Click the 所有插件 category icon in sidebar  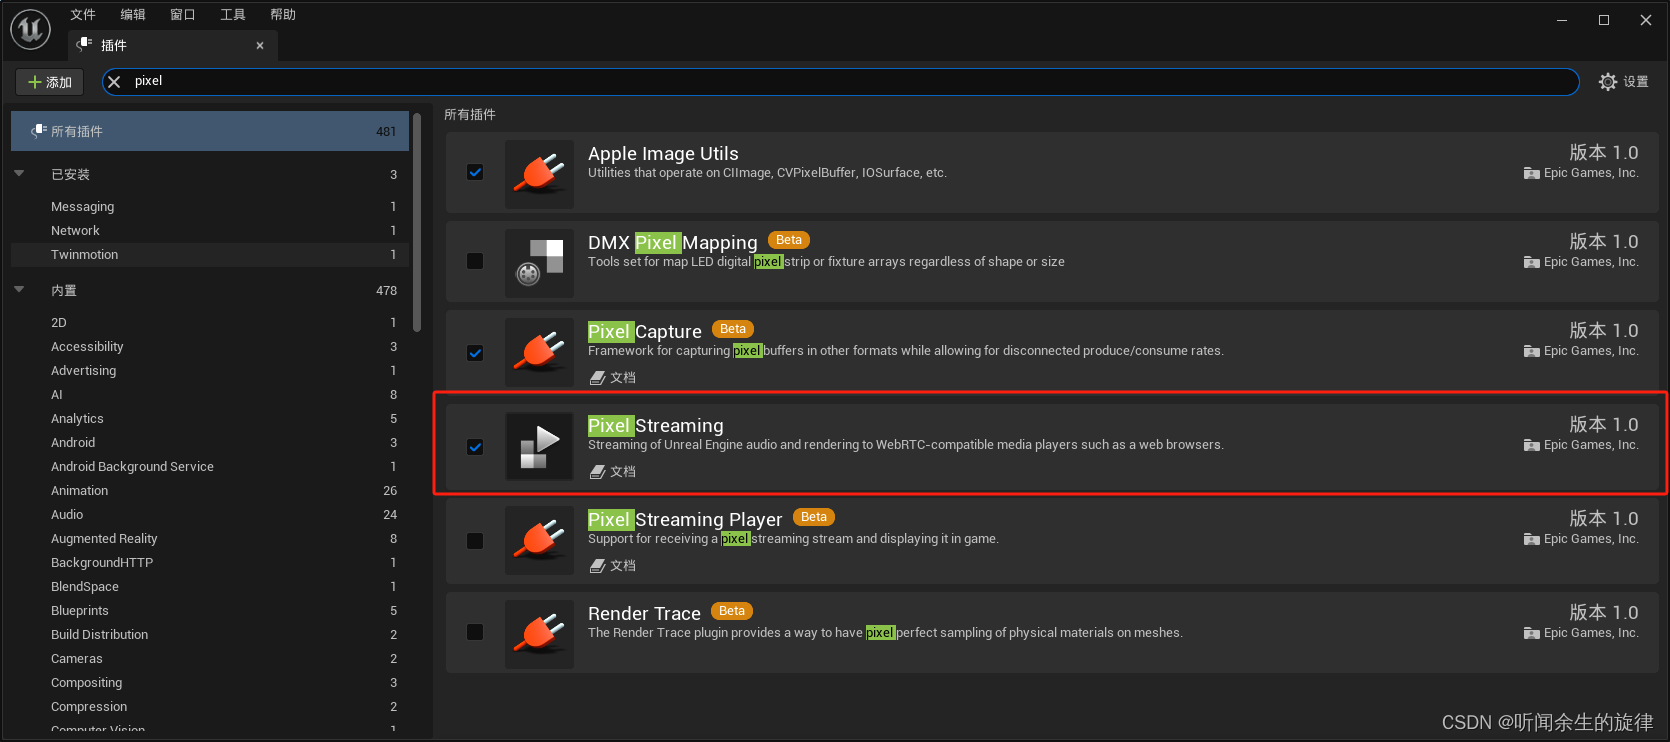tap(39, 131)
